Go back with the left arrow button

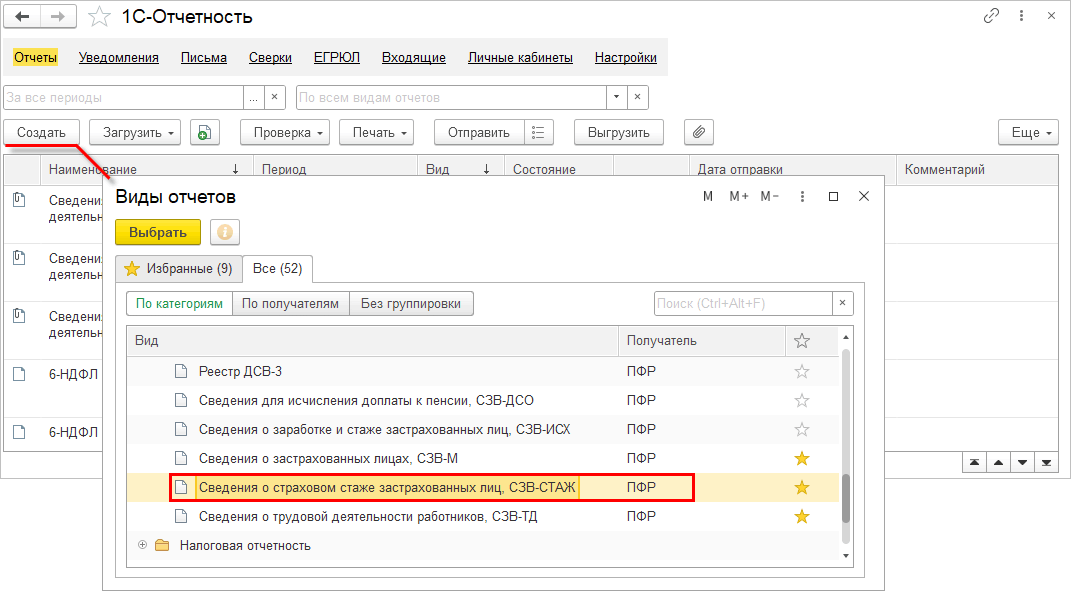coord(22,16)
